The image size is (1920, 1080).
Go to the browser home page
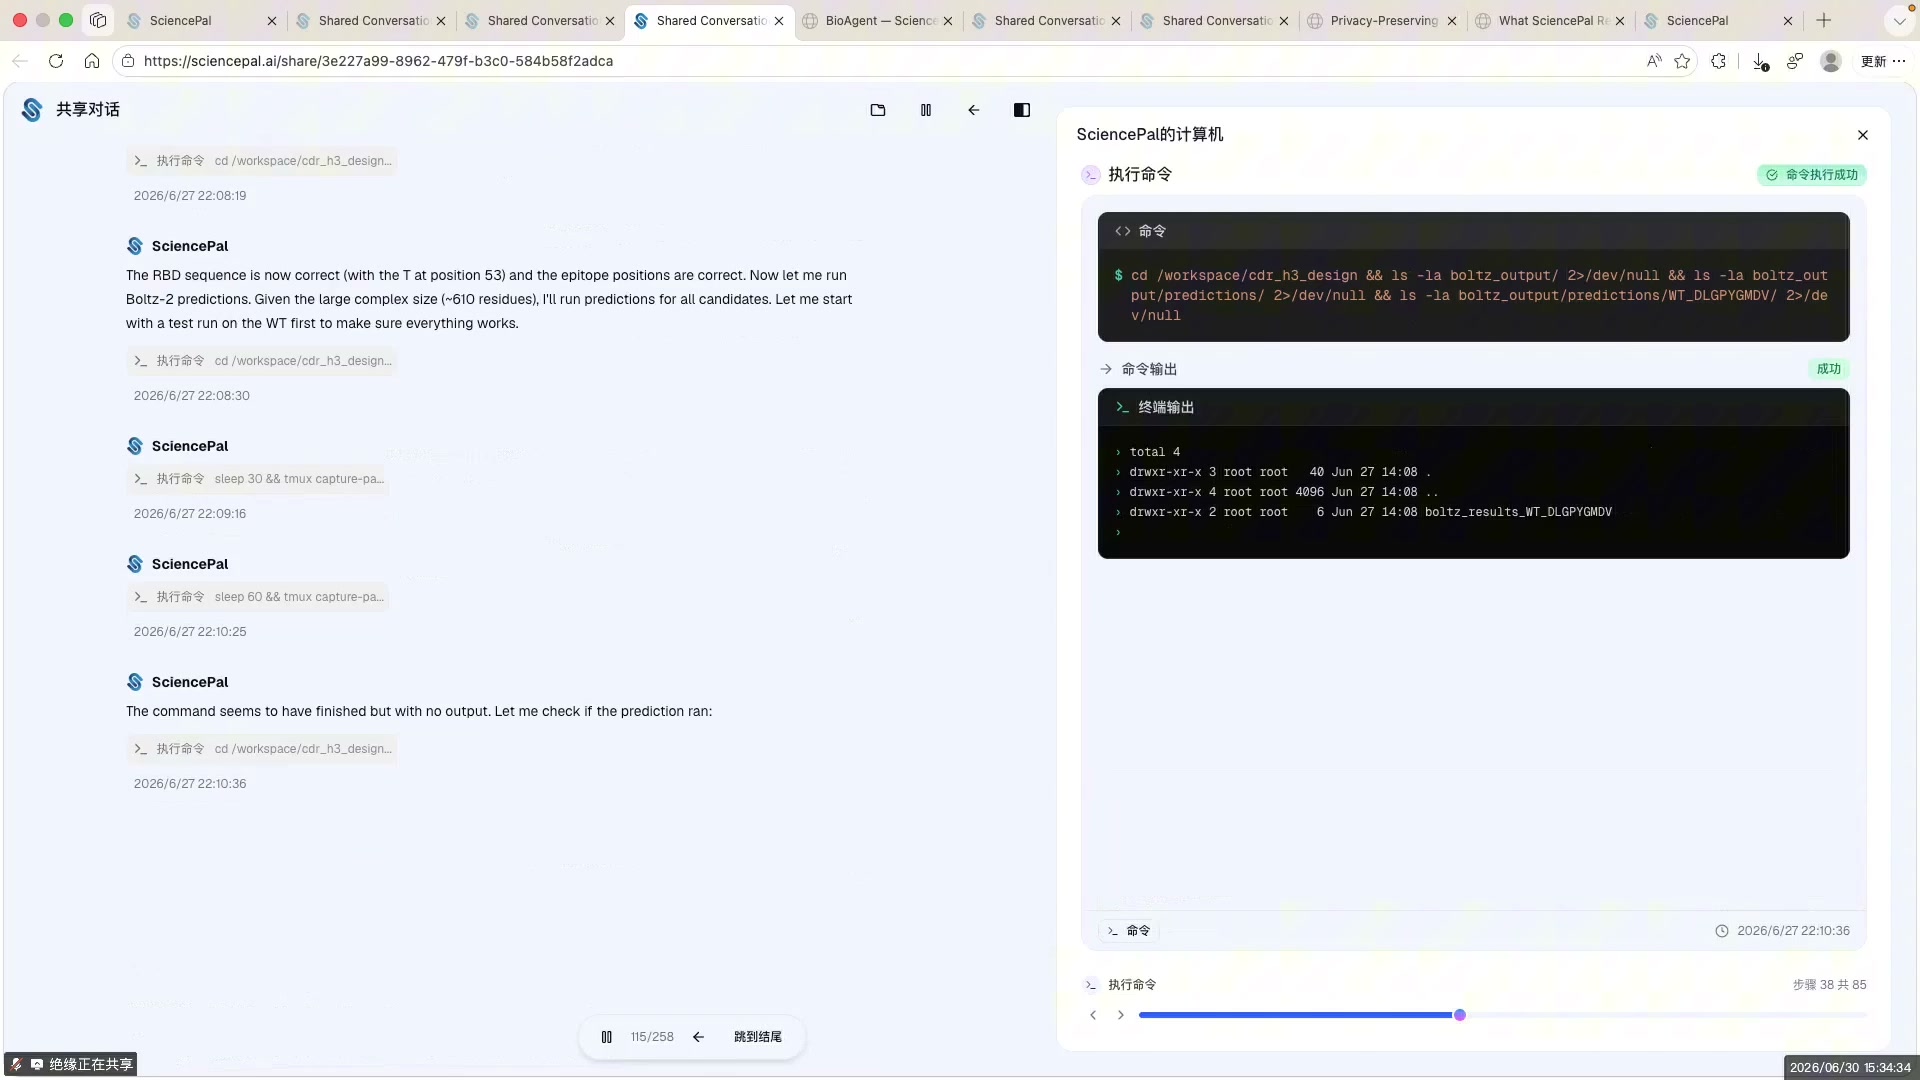click(92, 61)
